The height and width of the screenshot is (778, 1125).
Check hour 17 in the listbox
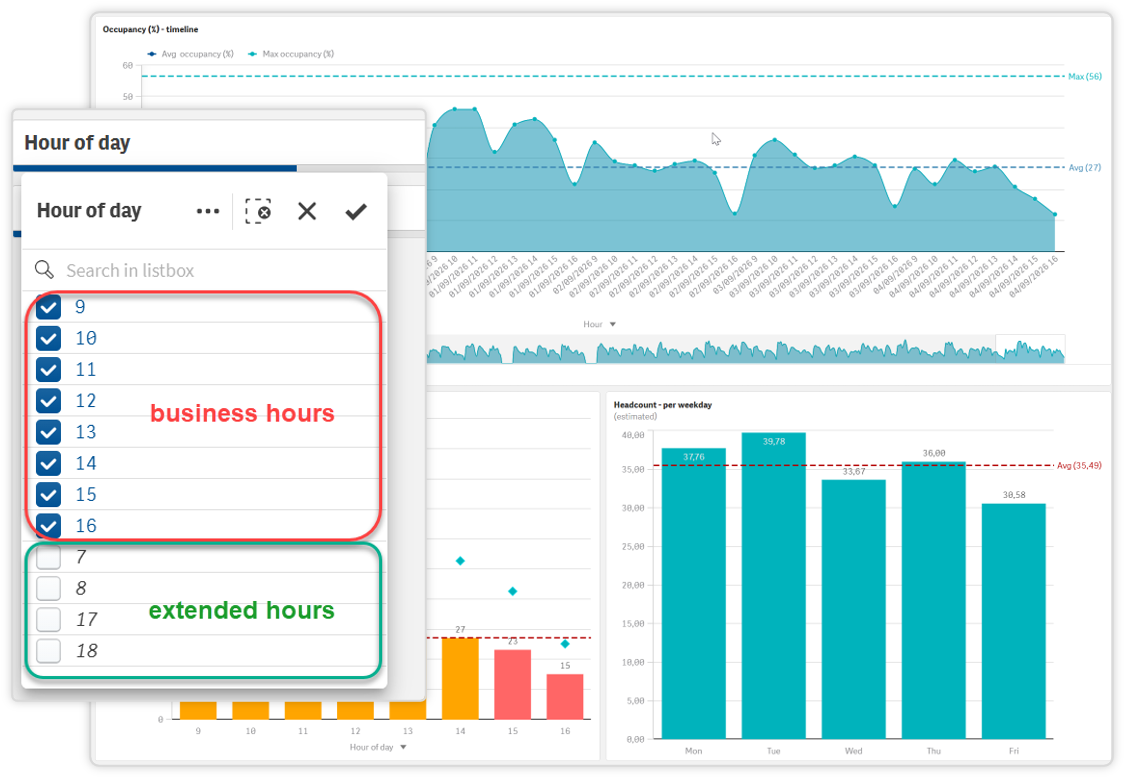[49, 619]
